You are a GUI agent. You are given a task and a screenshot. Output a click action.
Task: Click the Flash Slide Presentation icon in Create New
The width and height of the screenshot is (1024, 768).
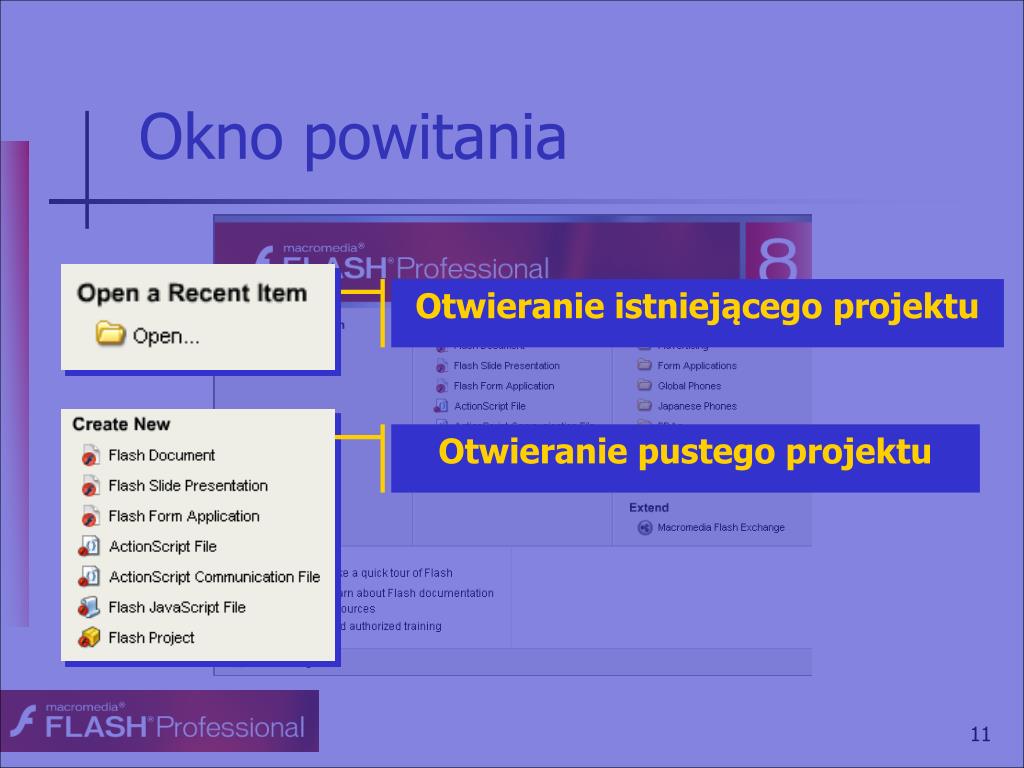(90, 486)
